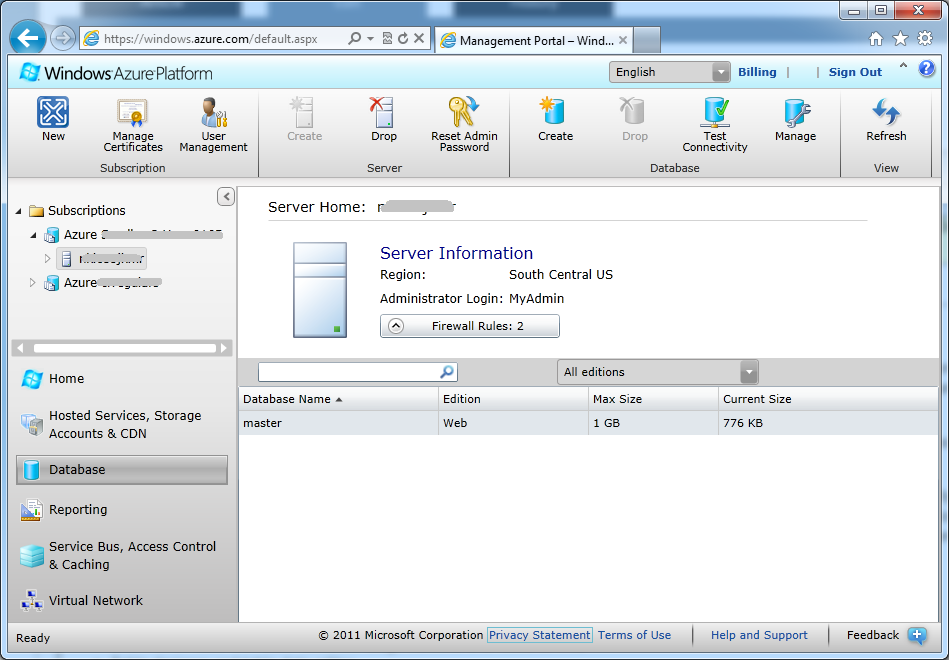Expand the Firewall Rules: 2 section
949x660 pixels.
470,326
